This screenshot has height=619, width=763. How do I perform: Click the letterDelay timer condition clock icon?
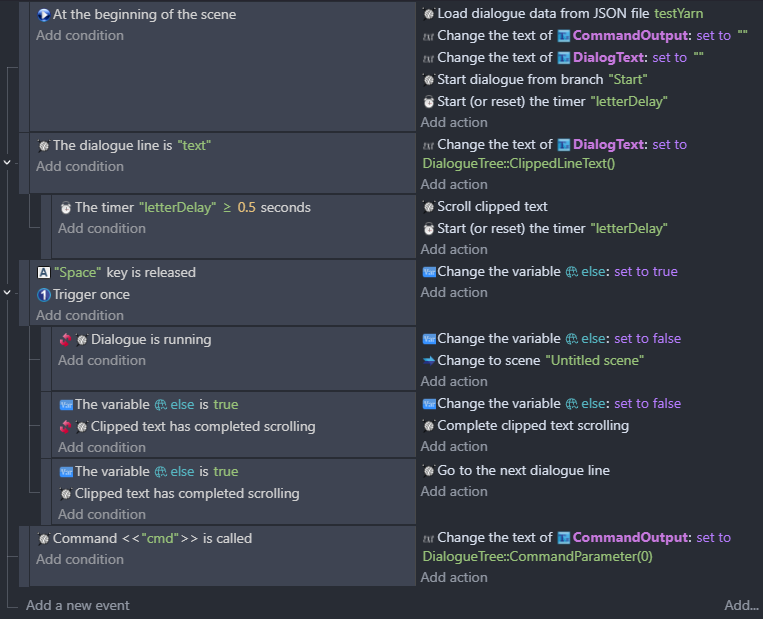(66, 208)
